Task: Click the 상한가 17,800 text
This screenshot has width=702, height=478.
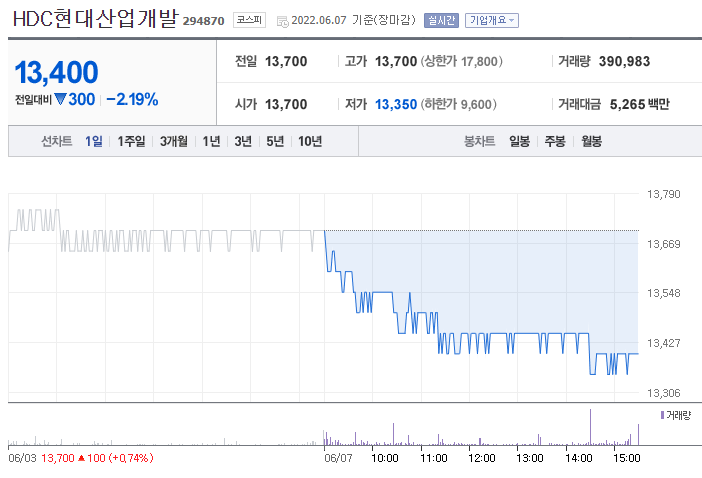Action: point(462,61)
